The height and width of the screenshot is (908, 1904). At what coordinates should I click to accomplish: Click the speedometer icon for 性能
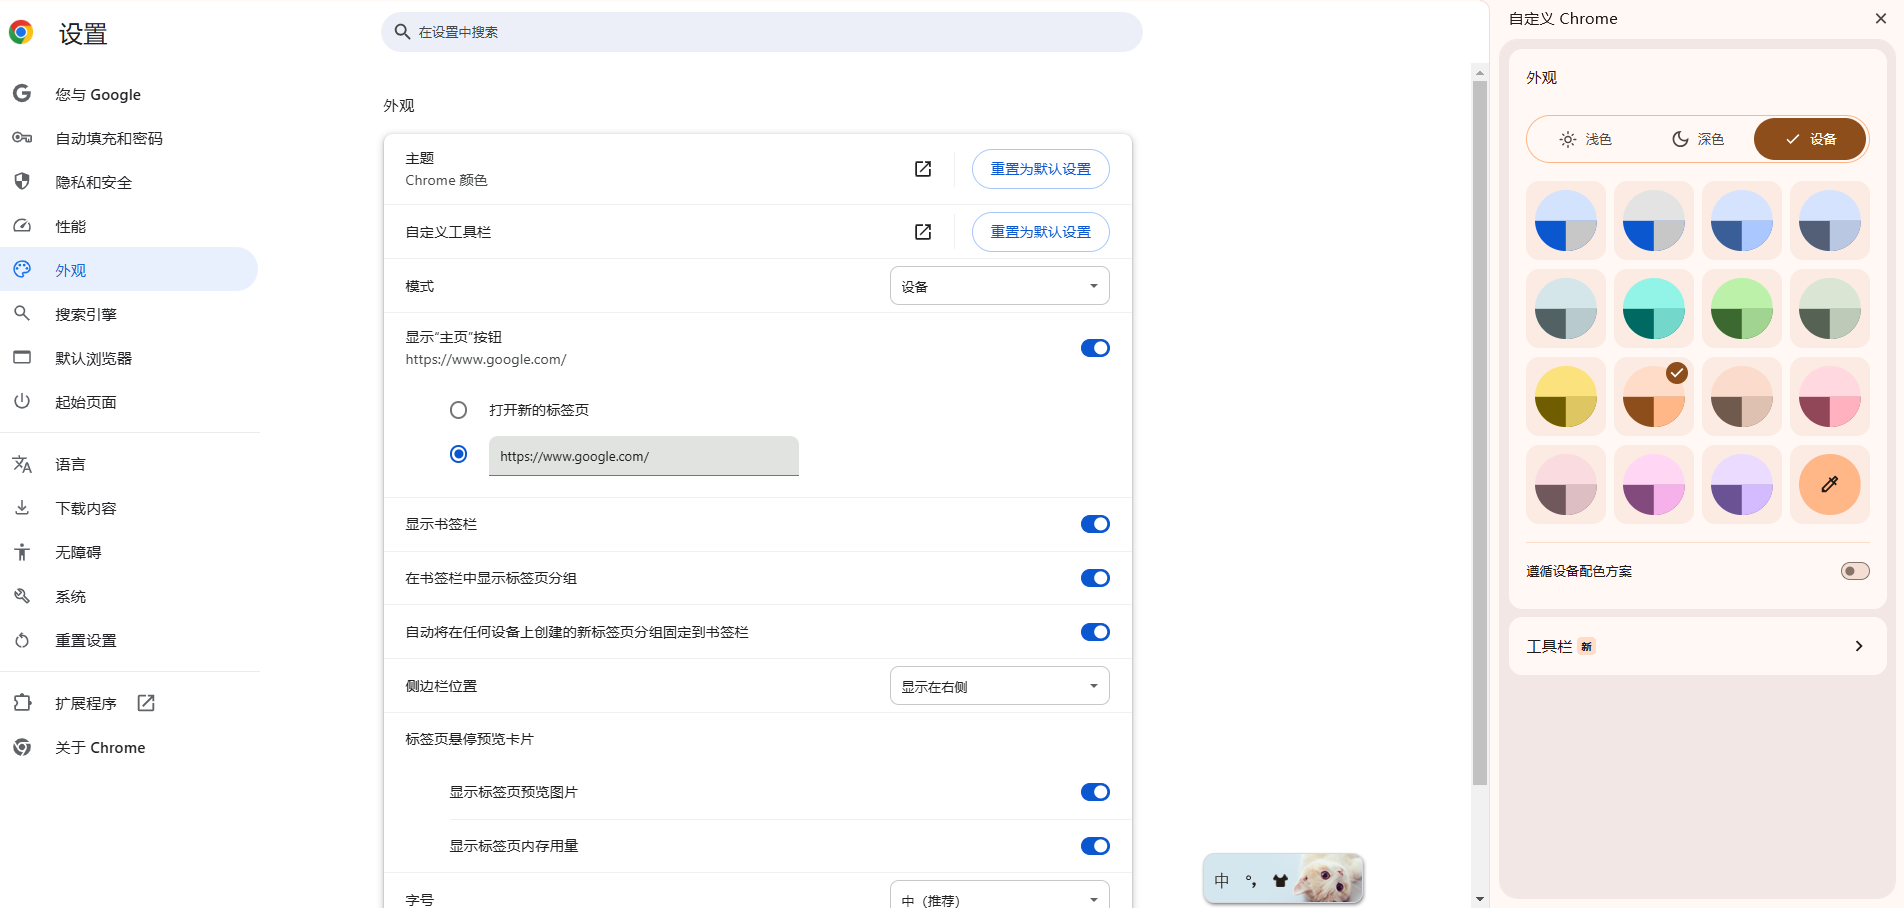[x=22, y=226]
